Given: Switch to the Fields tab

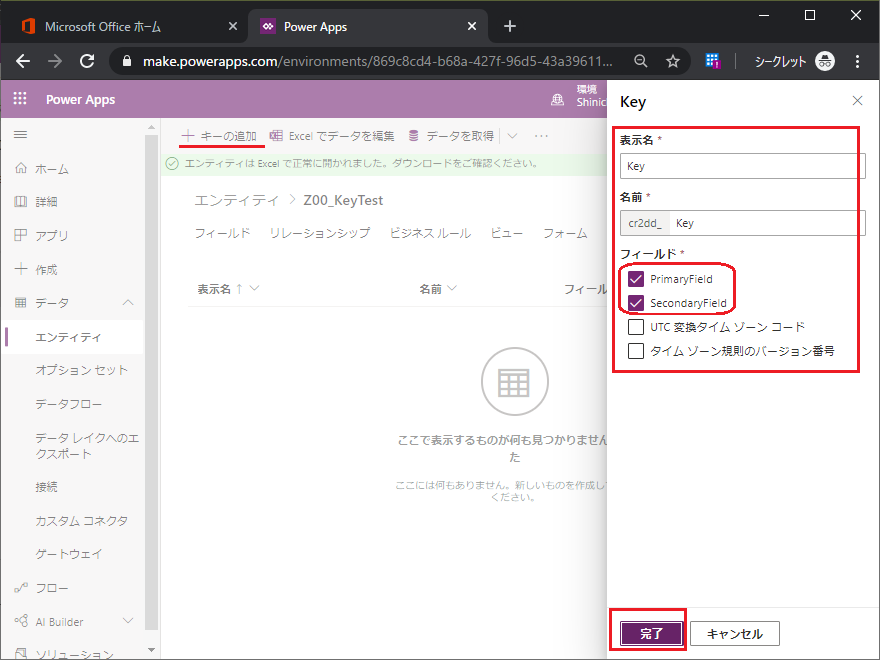Looking at the screenshot, I should (222, 233).
